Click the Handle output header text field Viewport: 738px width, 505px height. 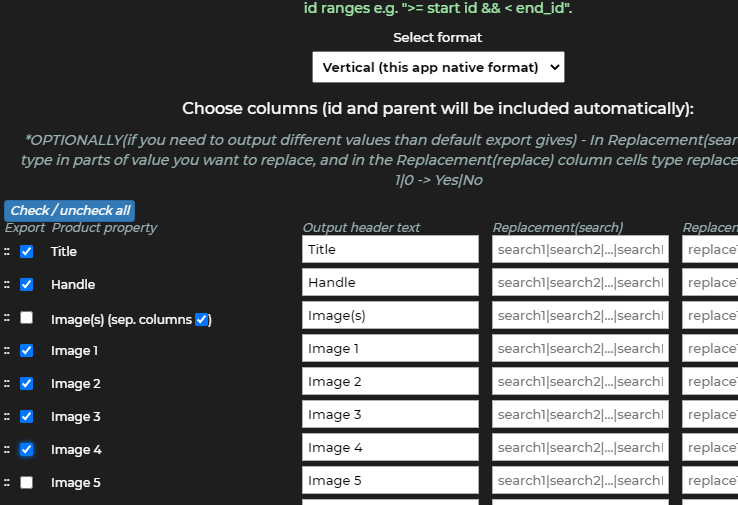click(390, 282)
